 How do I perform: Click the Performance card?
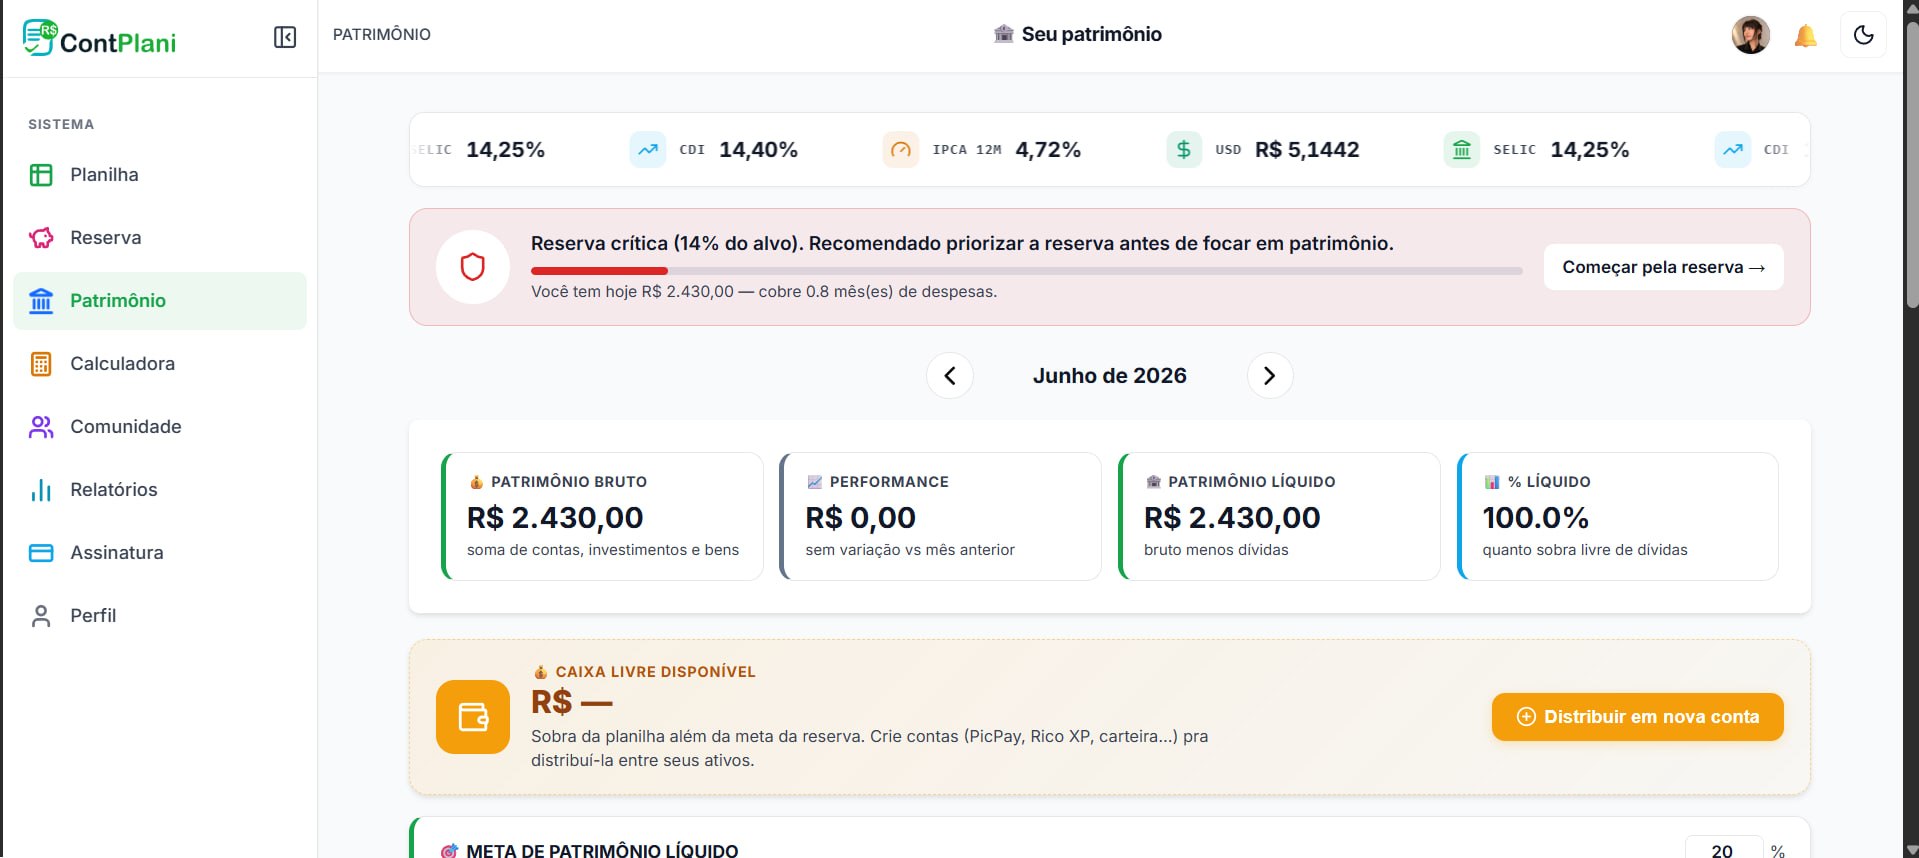coord(941,516)
